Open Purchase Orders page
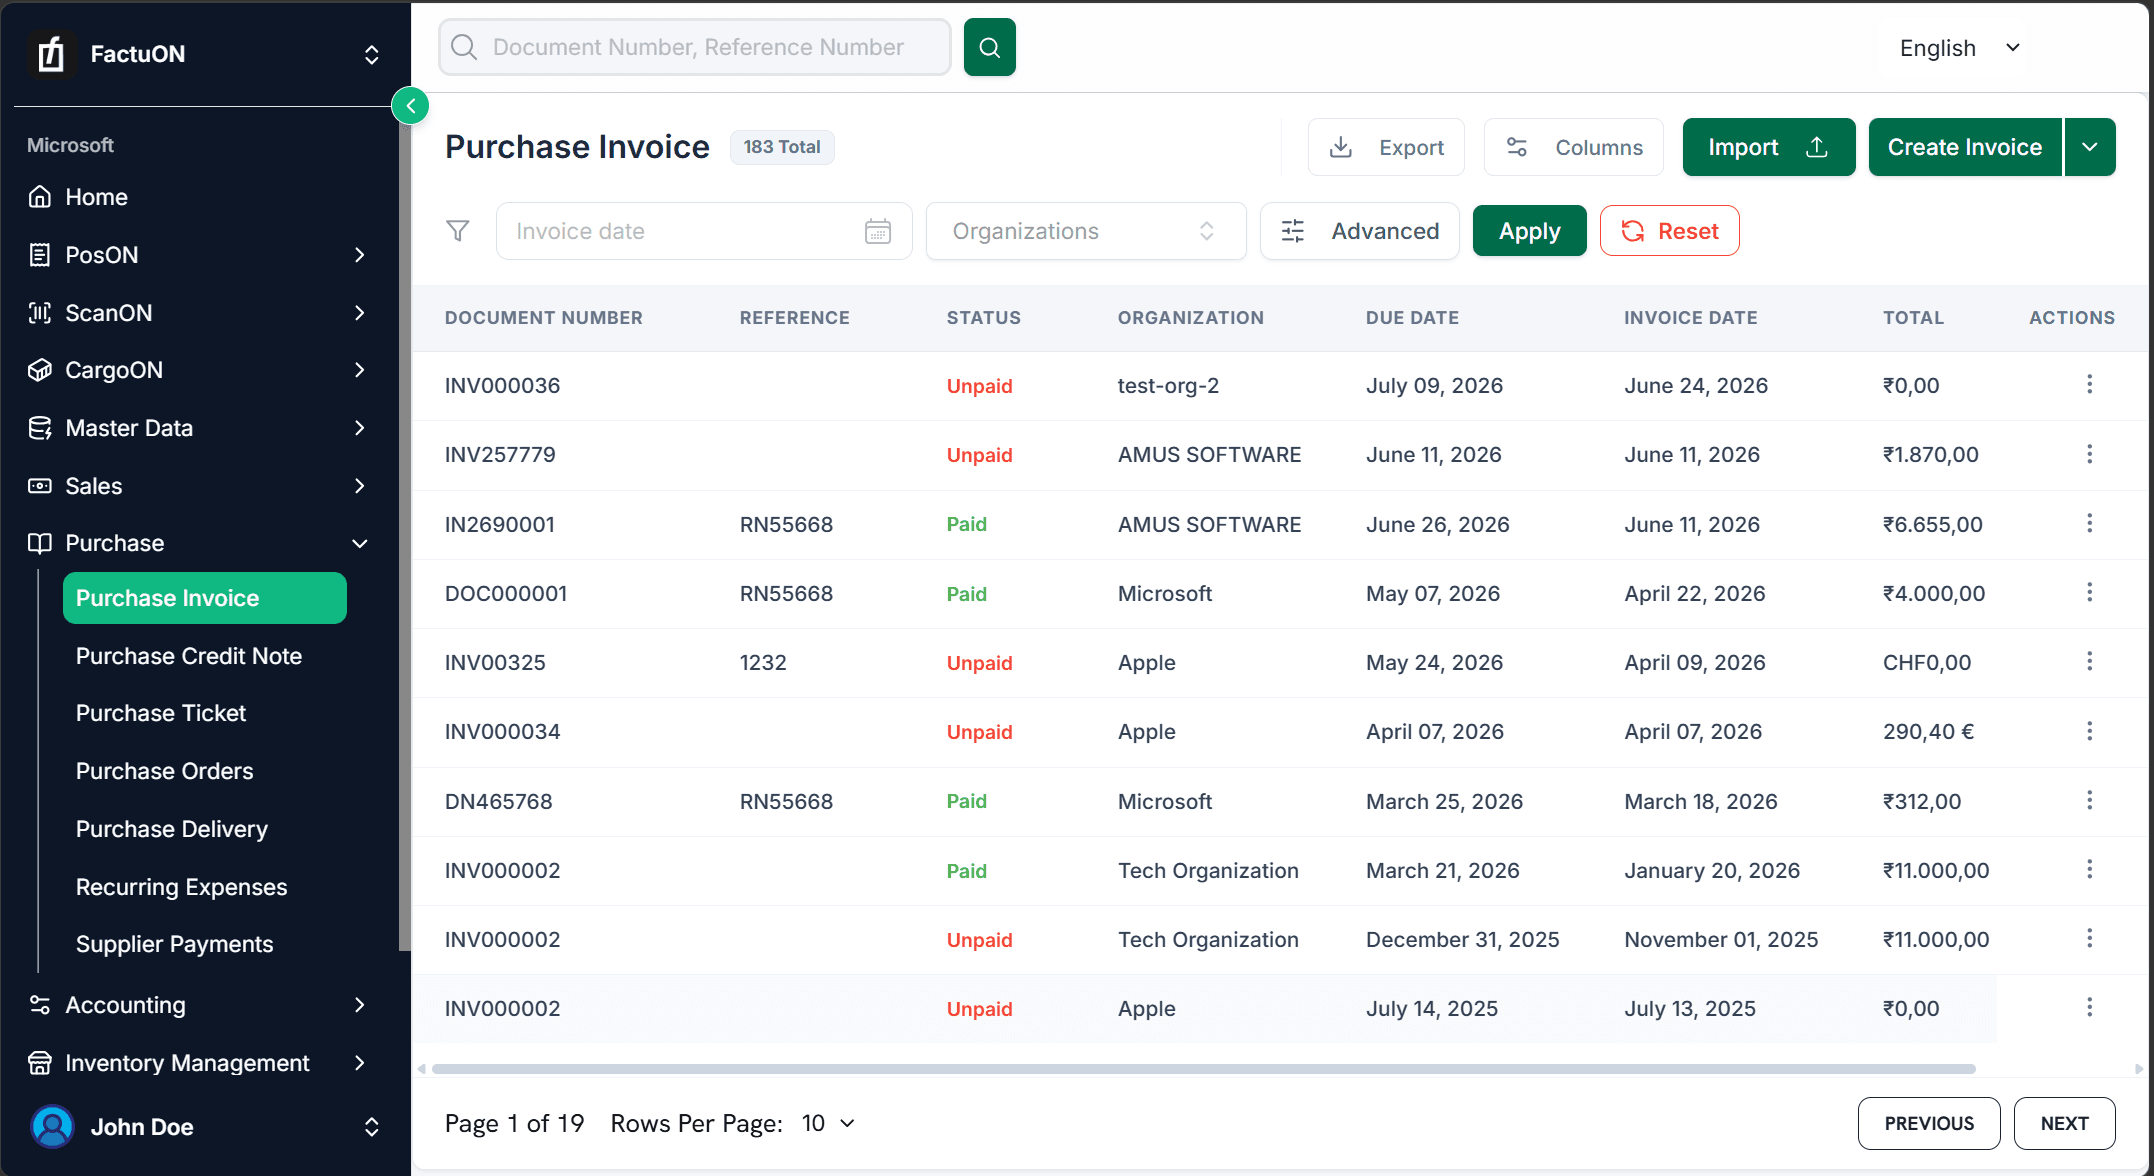This screenshot has width=2154, height=1176. [165, 771]
